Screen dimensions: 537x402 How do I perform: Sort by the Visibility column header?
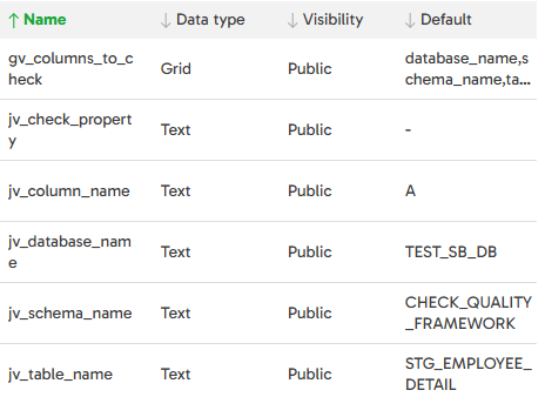coord(333,20)
